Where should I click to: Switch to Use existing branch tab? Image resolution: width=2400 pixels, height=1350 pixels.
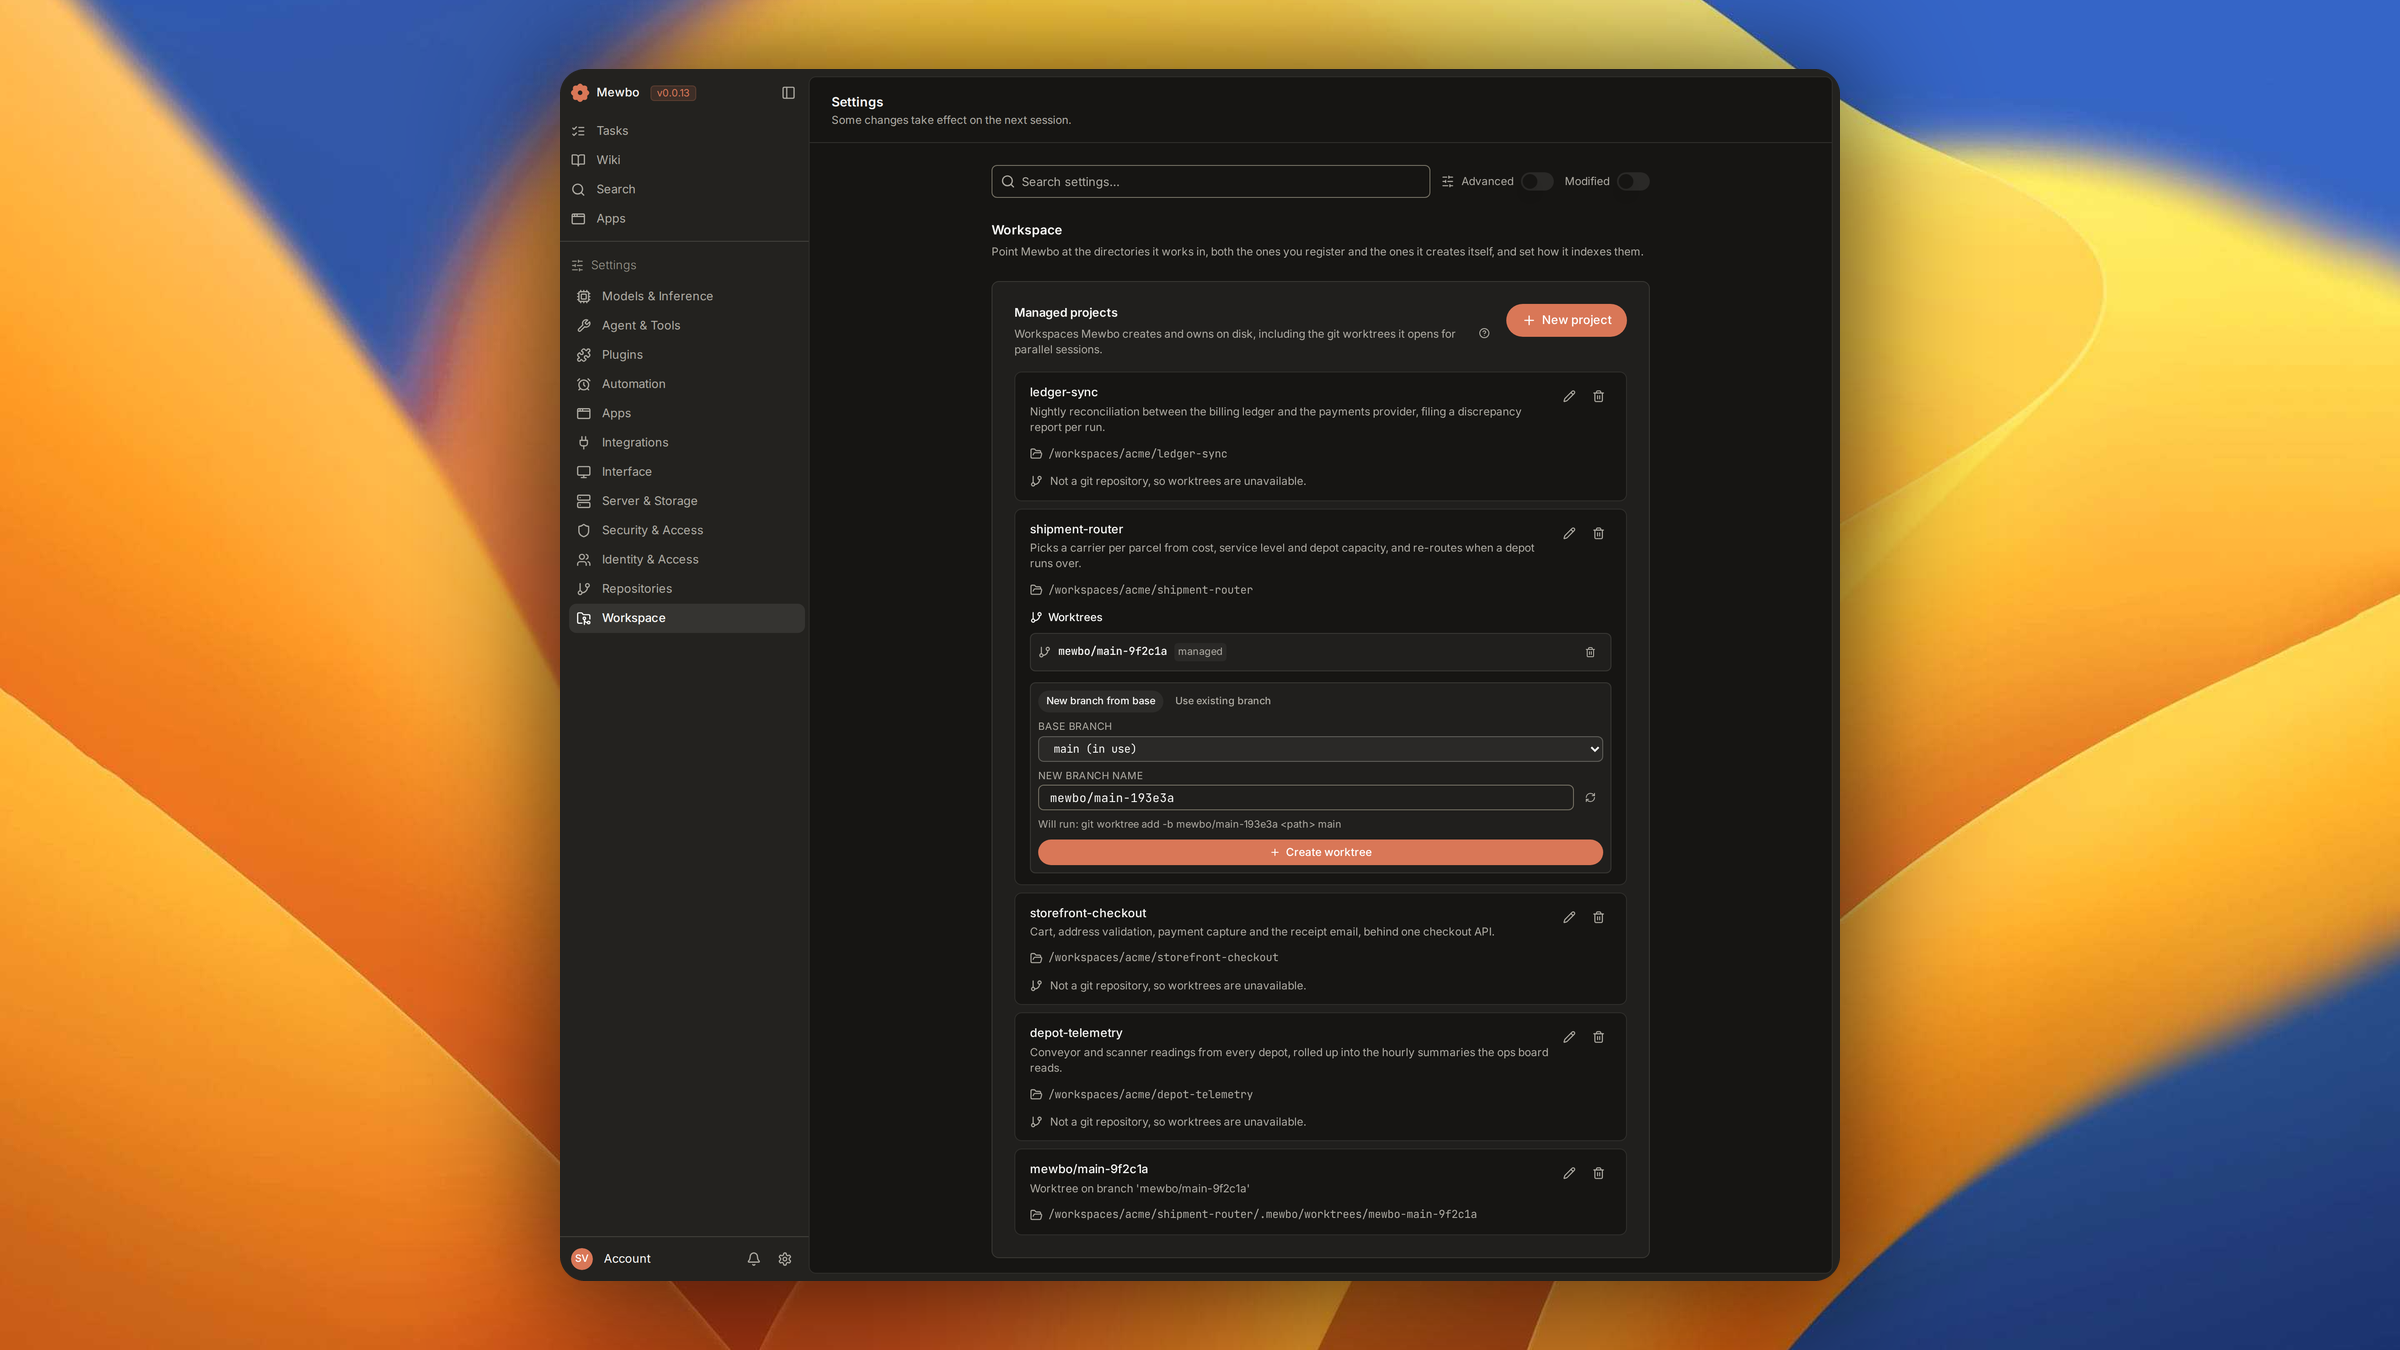[1222, 701]
